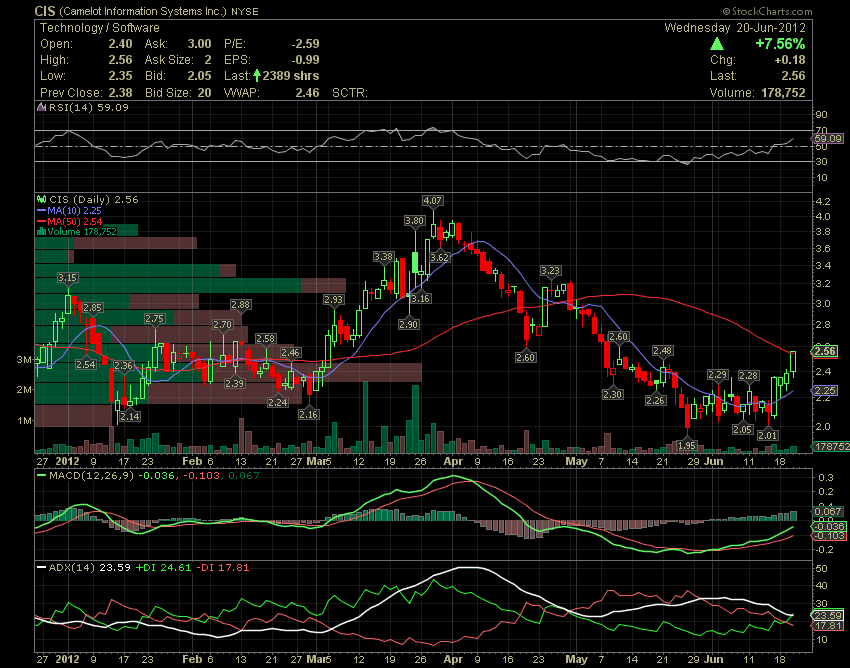Click the MA(10) 2.25 legend entry
This screenshot has width=850, height=668.
74,210
